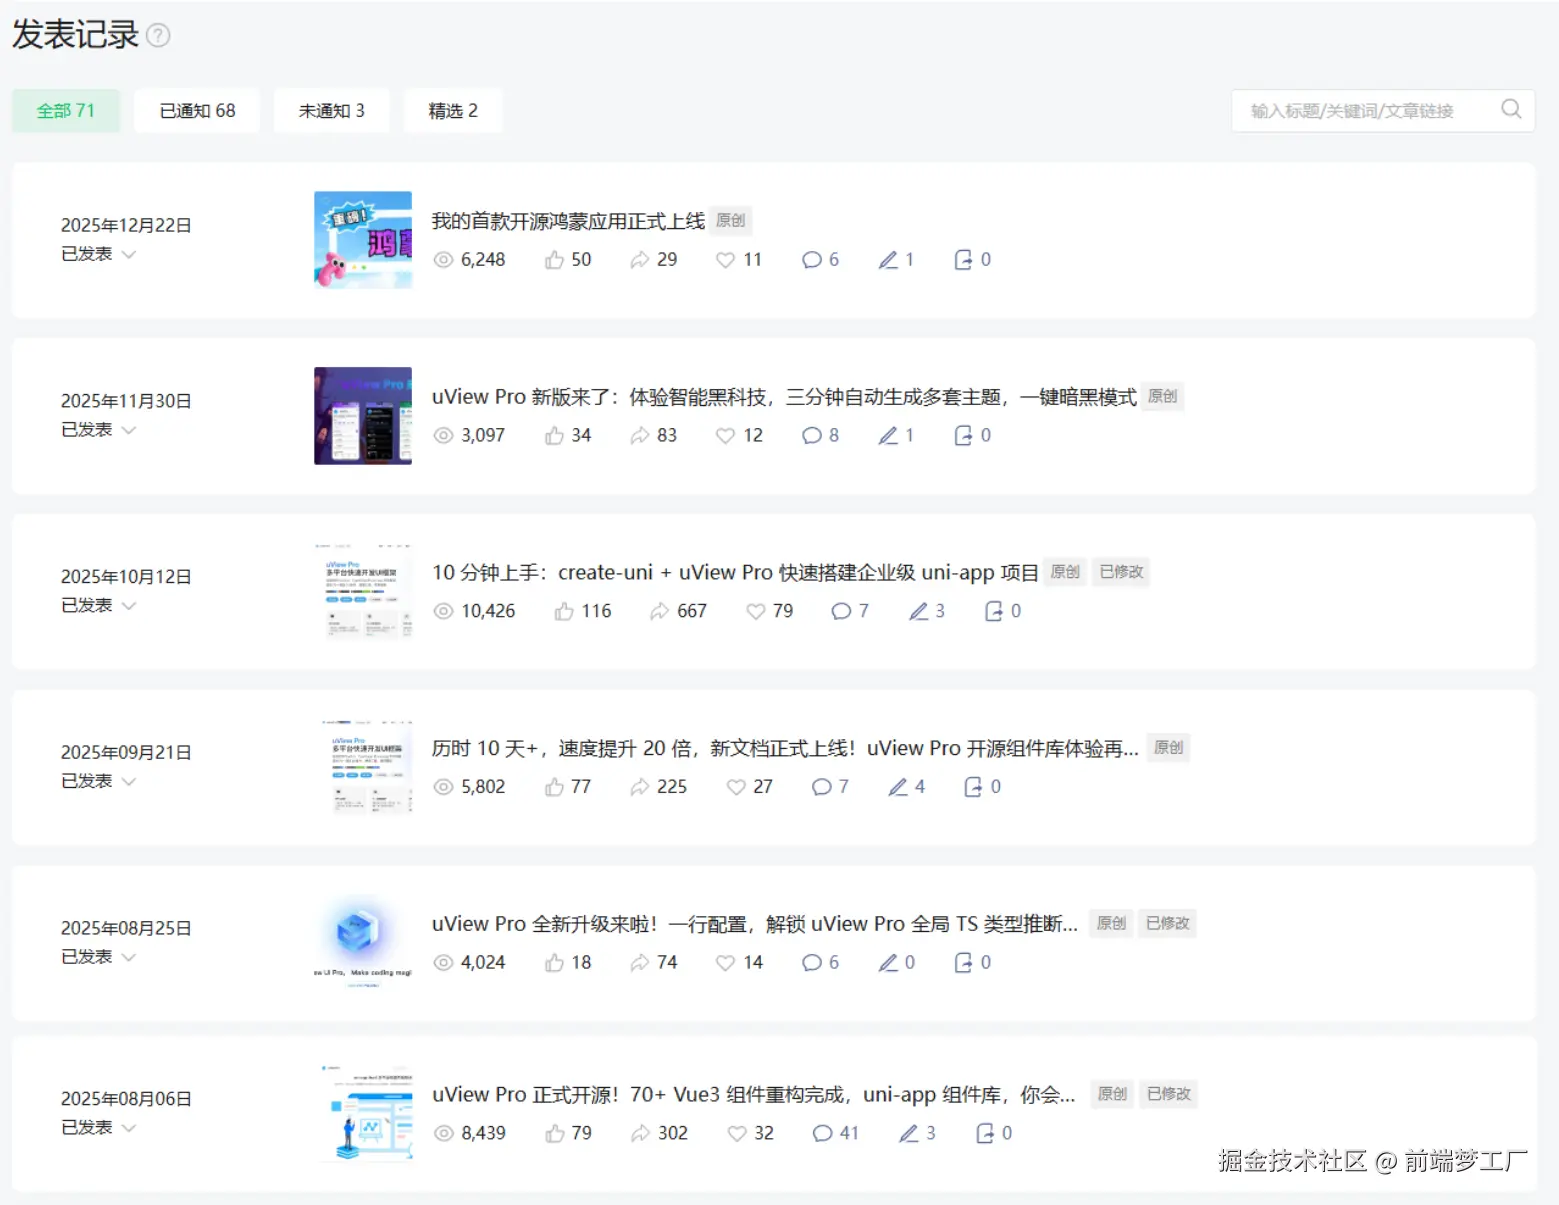Click export icon in 2025年08月06日 row

click(984, 1133)
